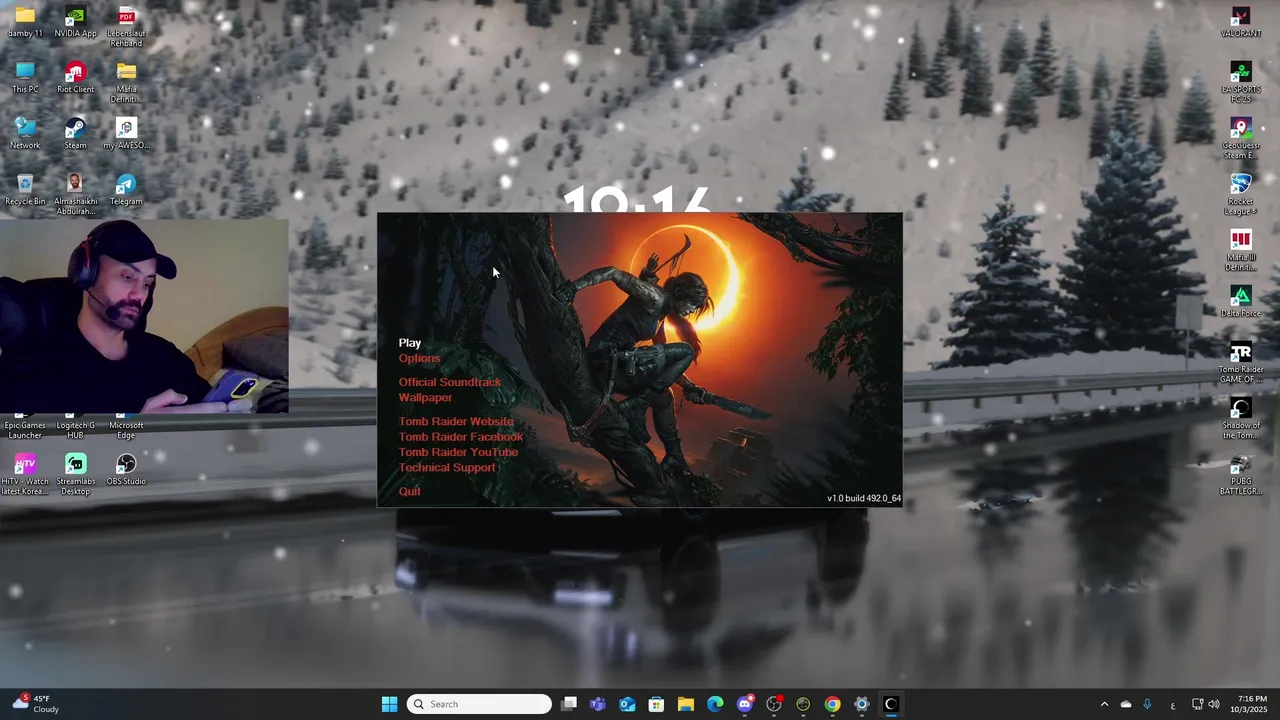Select the Shadow of the Tomb Raider shortcut
This screenshot has width=1280, height=720.
pyautogui.click(x=1241, y=419)
